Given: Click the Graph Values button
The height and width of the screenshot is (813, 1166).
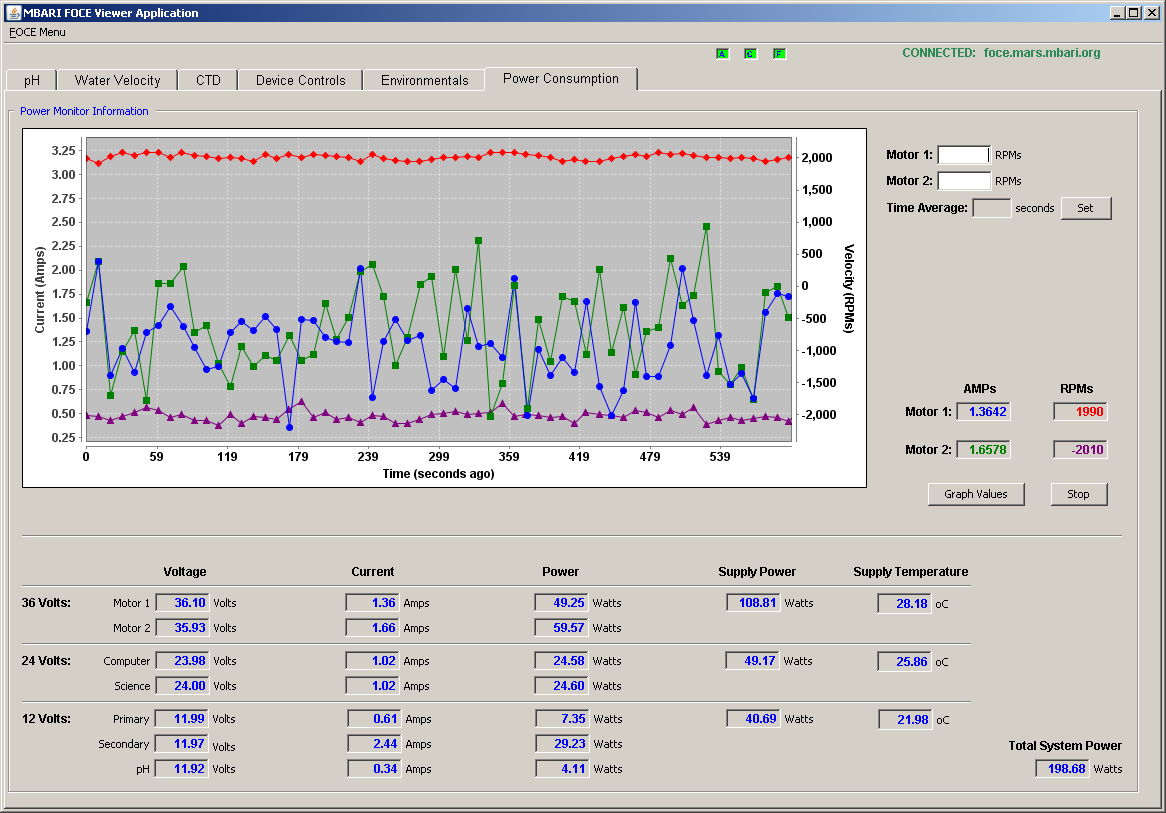Looking at the screenshot, I should (x=976, y=494).
